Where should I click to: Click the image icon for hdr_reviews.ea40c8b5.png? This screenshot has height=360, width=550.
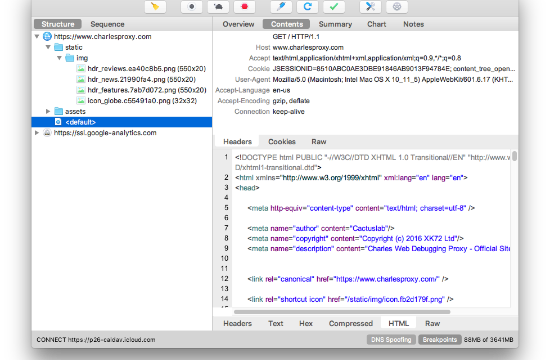point(81,68)
